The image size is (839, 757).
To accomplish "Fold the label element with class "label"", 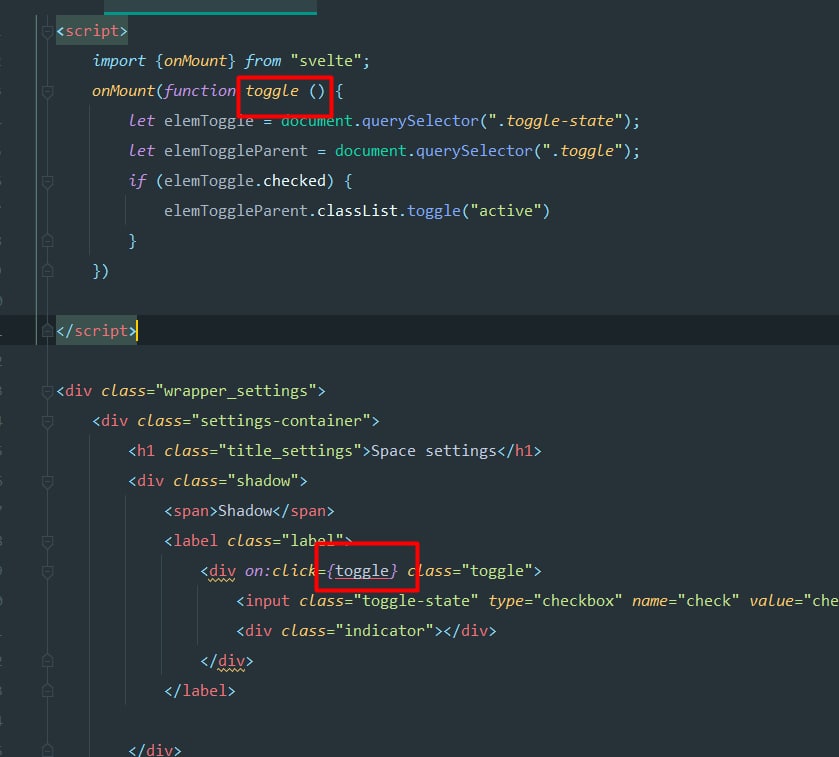I will (47, 541).
